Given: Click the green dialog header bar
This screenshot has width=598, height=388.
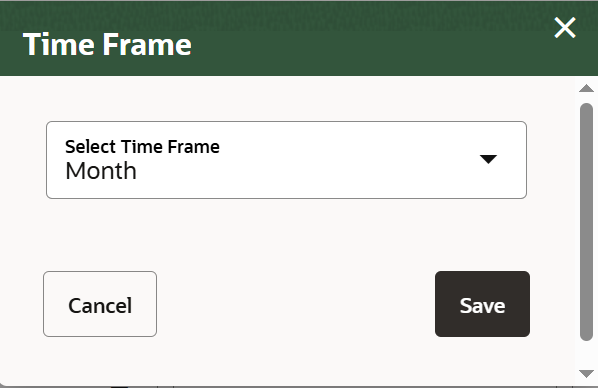Looking at the screenshot, I should [x=299, y=38].
